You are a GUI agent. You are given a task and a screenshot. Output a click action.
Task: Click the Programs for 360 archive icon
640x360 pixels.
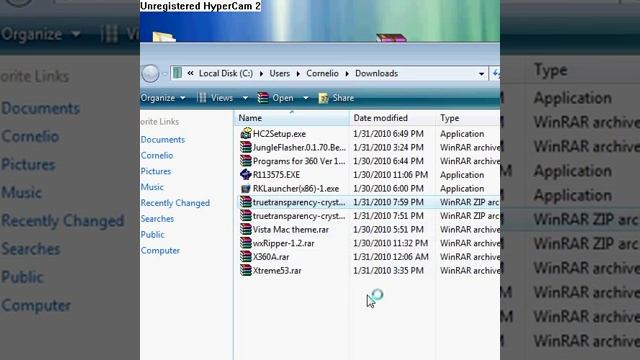pos(246,161)
